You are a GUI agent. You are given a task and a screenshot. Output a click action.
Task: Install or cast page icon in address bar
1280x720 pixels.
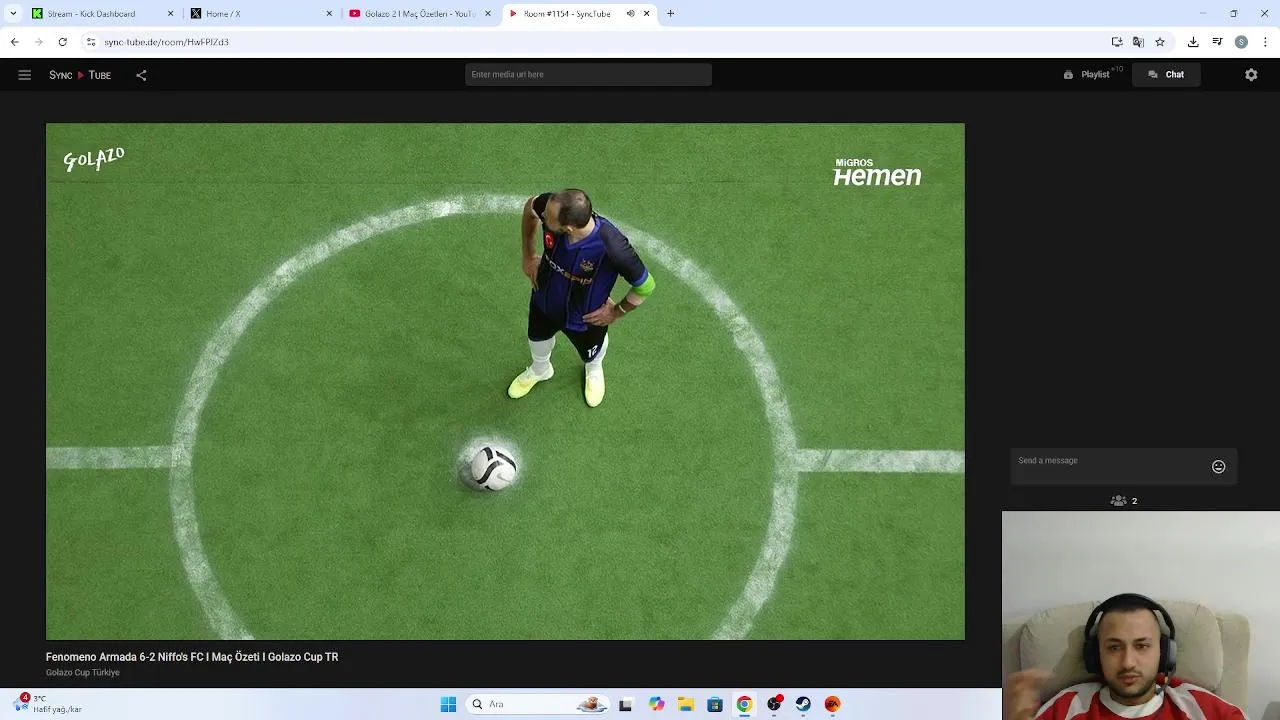pyautogui.click(x=1117, y=42)
